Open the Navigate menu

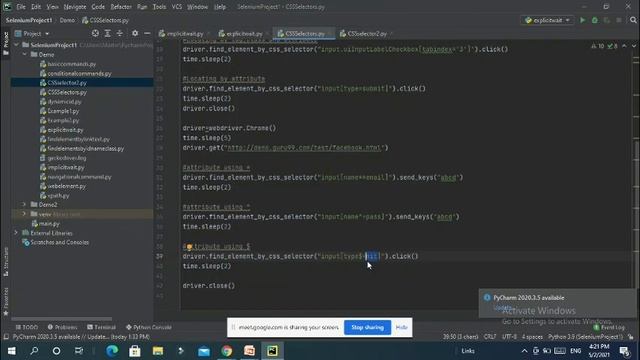[75, 7]
